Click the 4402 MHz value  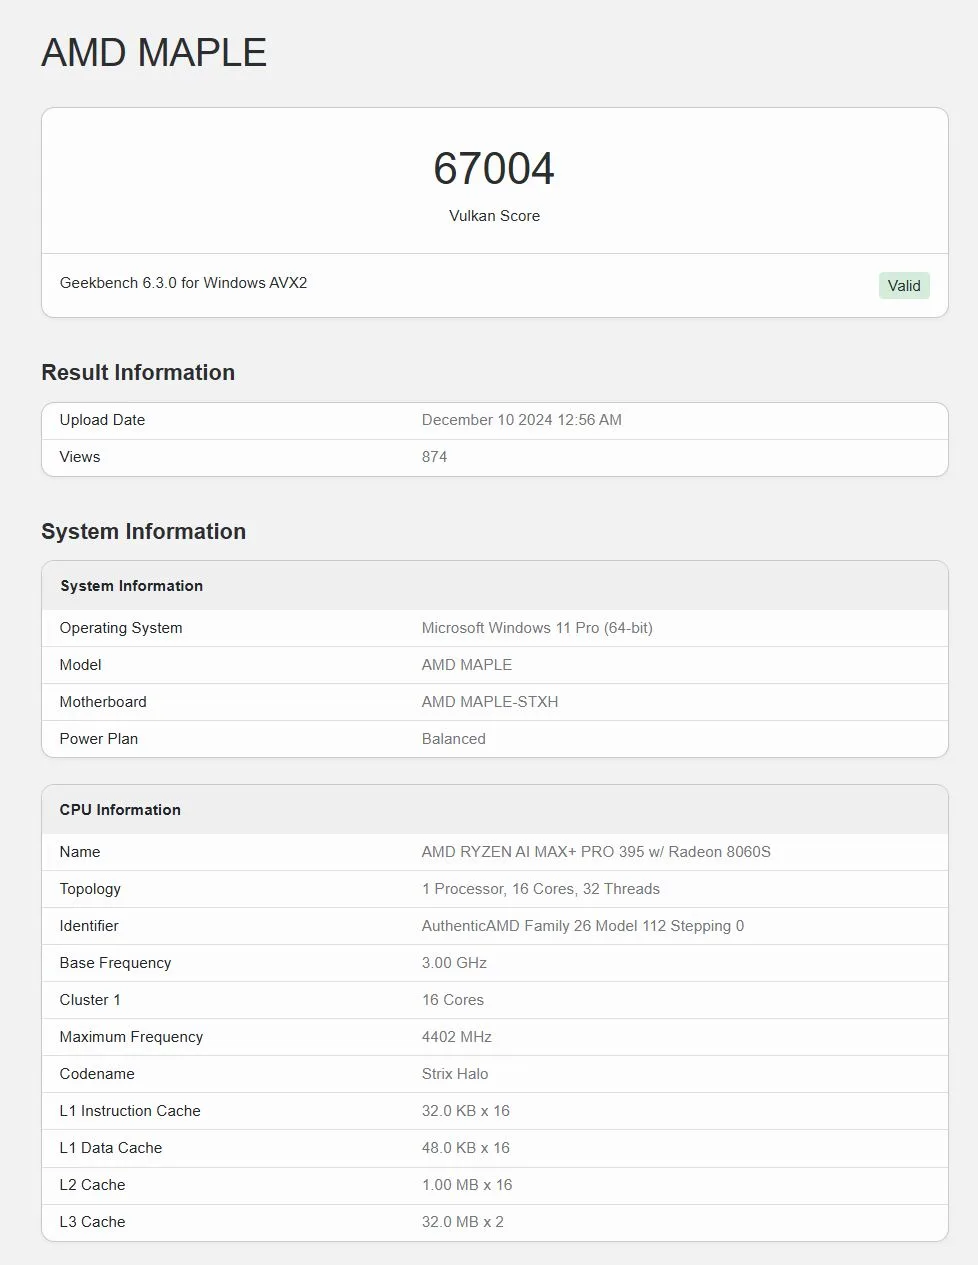point(456,1037)
